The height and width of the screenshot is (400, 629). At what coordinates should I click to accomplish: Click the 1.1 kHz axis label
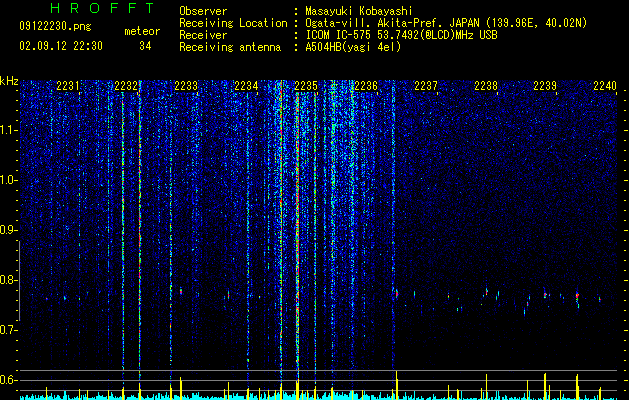coord(9,130)
